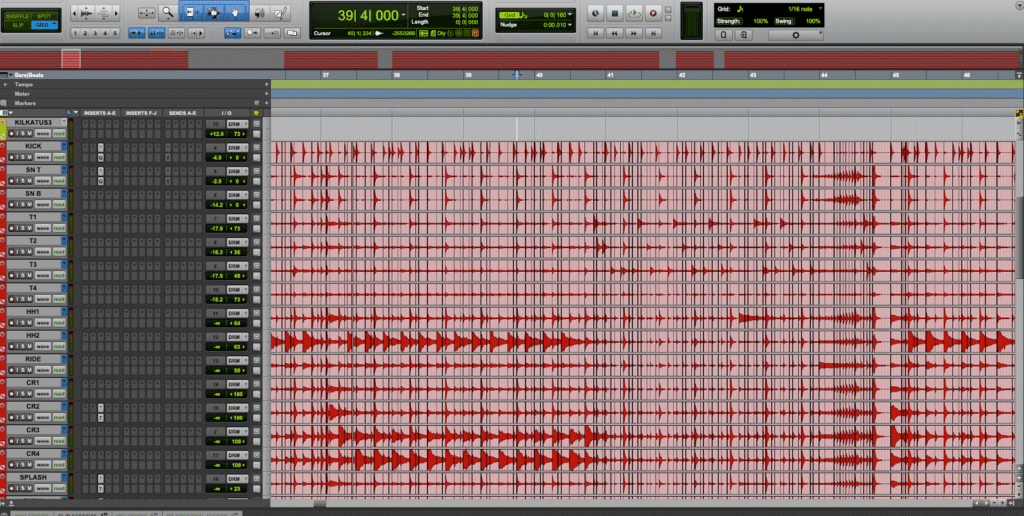The image size is (1024, 516).
Task: Click the INSERTS A-E column header
Action: 99,113
